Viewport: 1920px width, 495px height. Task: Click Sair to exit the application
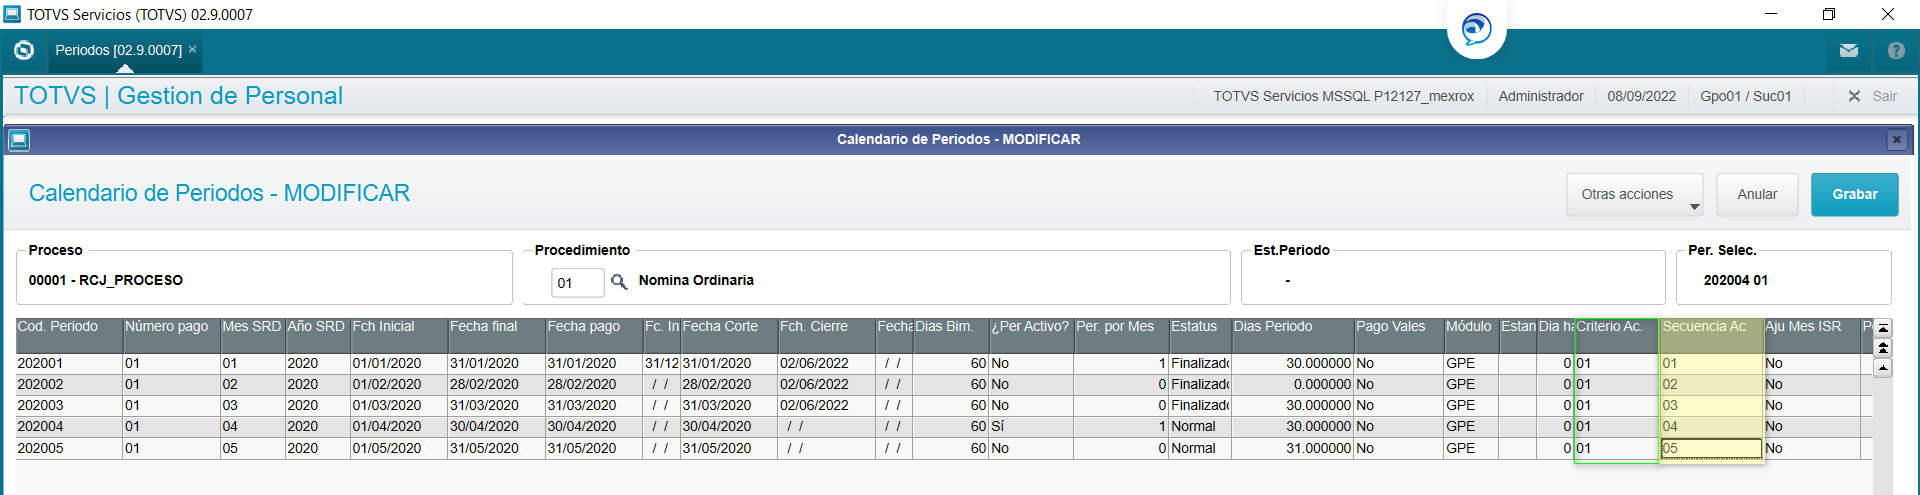coord(1872,96)
